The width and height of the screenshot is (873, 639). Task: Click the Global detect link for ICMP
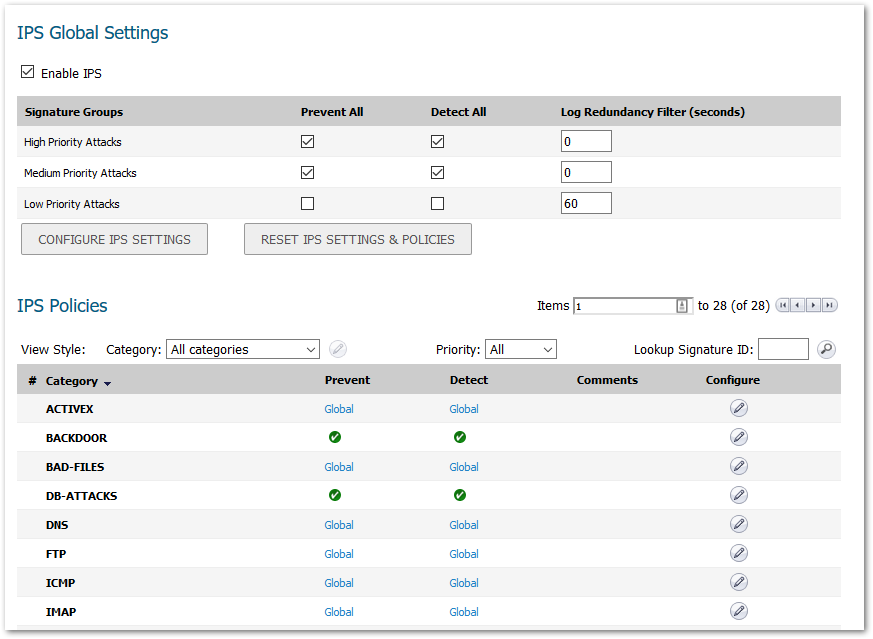point(464,583)
